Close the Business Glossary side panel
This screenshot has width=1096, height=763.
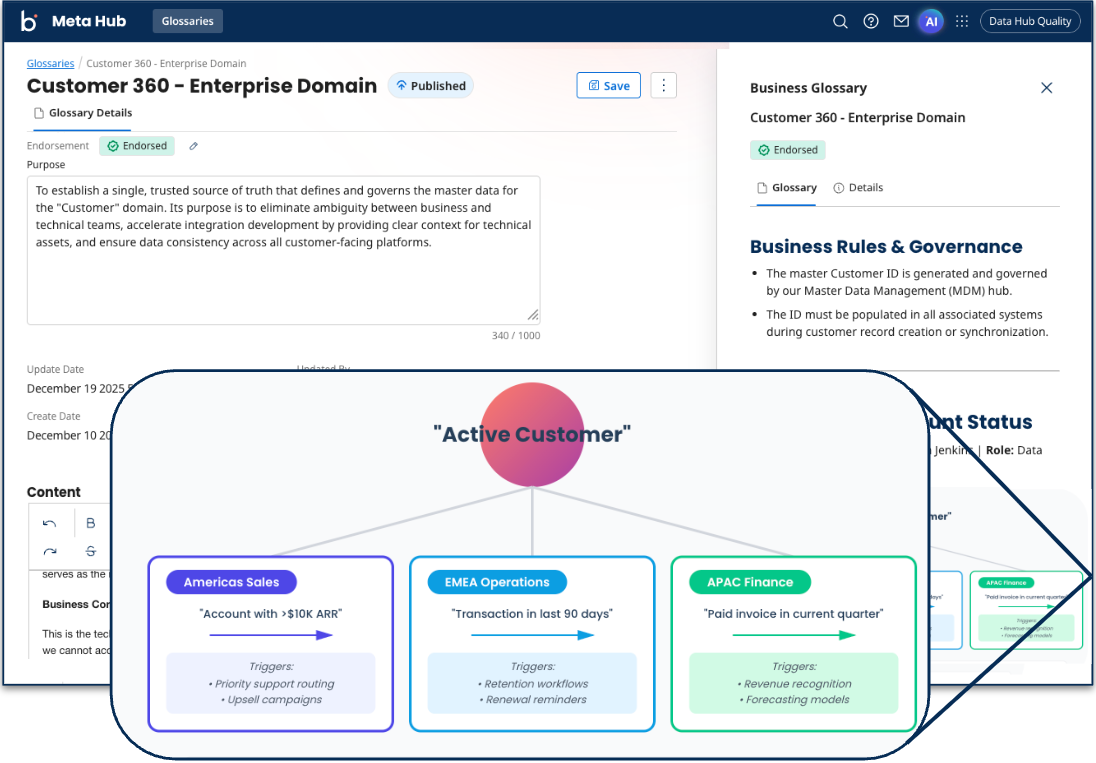click(x=1047, y=88)
